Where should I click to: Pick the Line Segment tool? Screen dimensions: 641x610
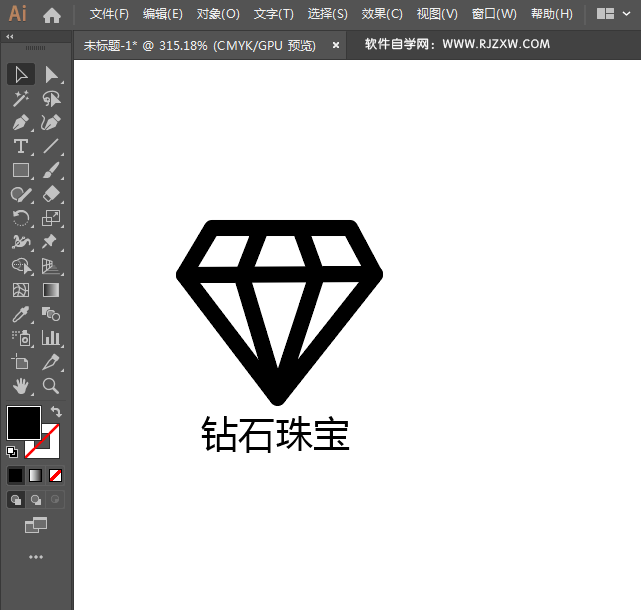click(52, 146)
